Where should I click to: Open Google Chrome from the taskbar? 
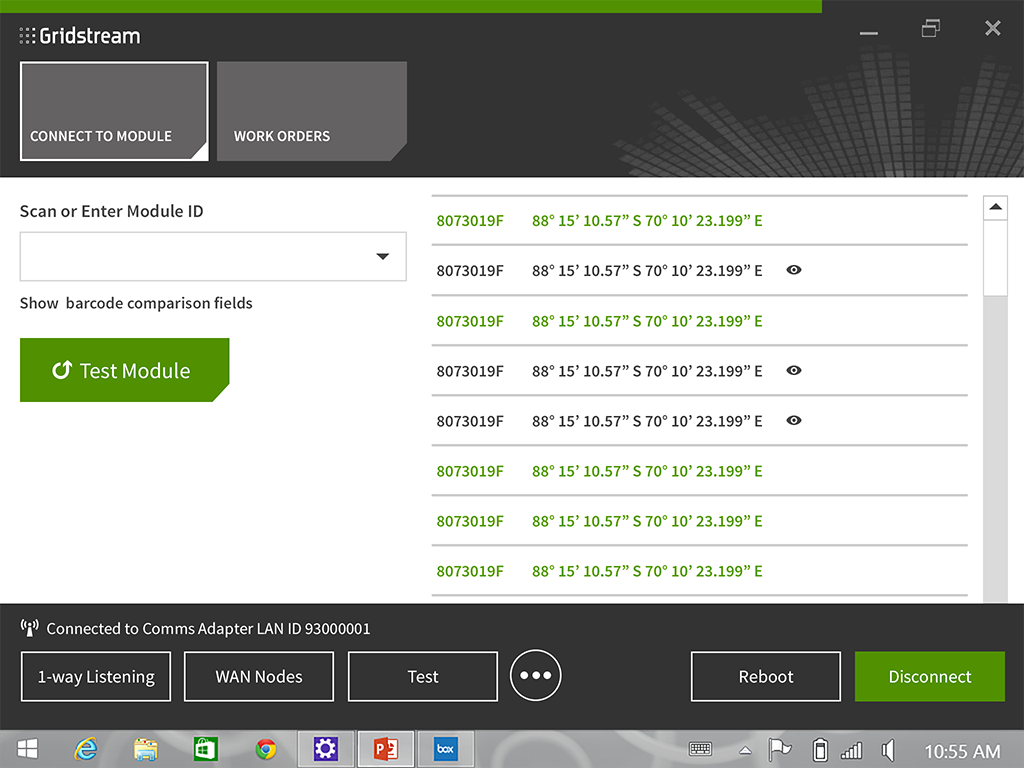pyautogui.click(x=265, y=749)
